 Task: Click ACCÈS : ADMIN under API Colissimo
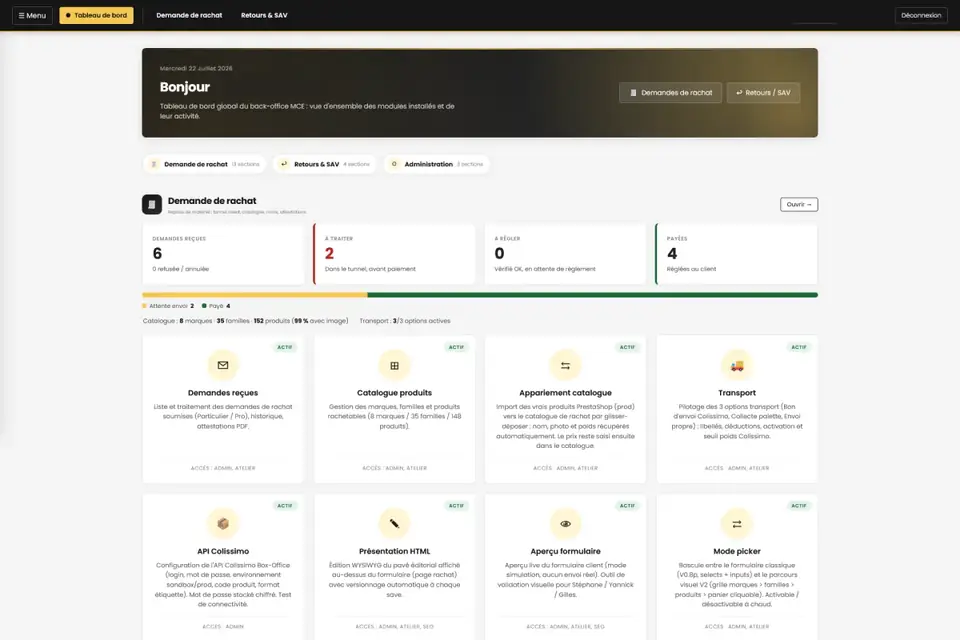point(223,627)
